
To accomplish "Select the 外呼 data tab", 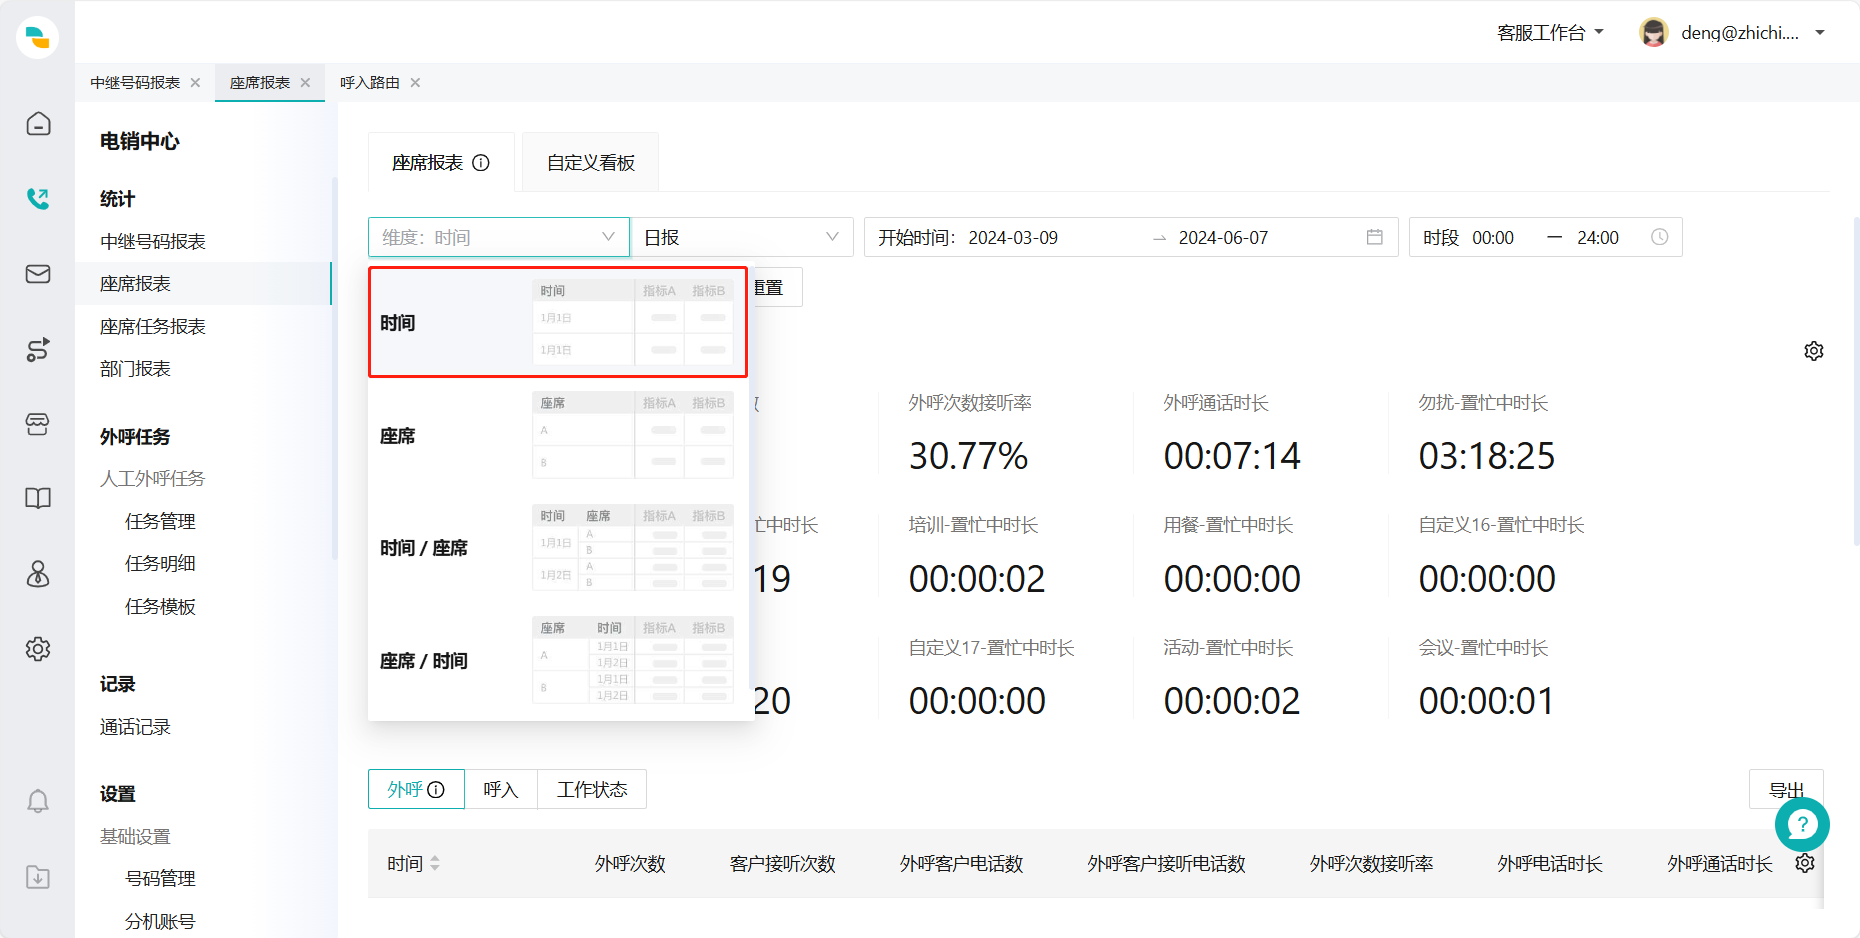I will tap(416, 789).
